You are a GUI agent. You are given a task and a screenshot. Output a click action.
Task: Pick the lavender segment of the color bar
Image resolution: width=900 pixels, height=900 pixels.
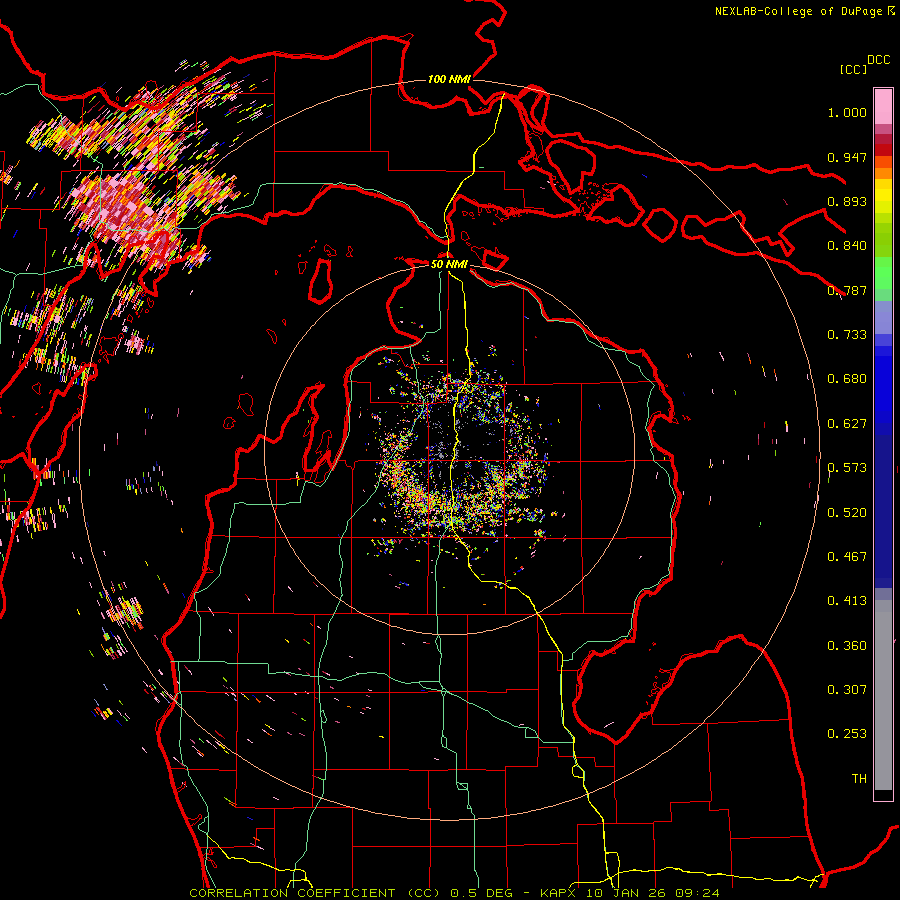tap(883, 317)
